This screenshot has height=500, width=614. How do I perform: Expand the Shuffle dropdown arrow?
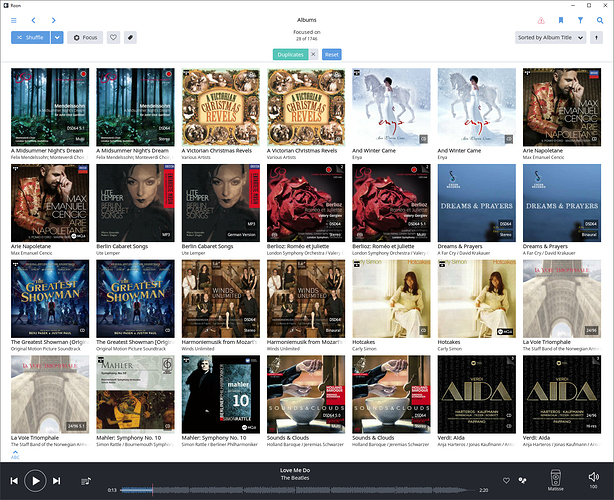[x=57, y=38]
